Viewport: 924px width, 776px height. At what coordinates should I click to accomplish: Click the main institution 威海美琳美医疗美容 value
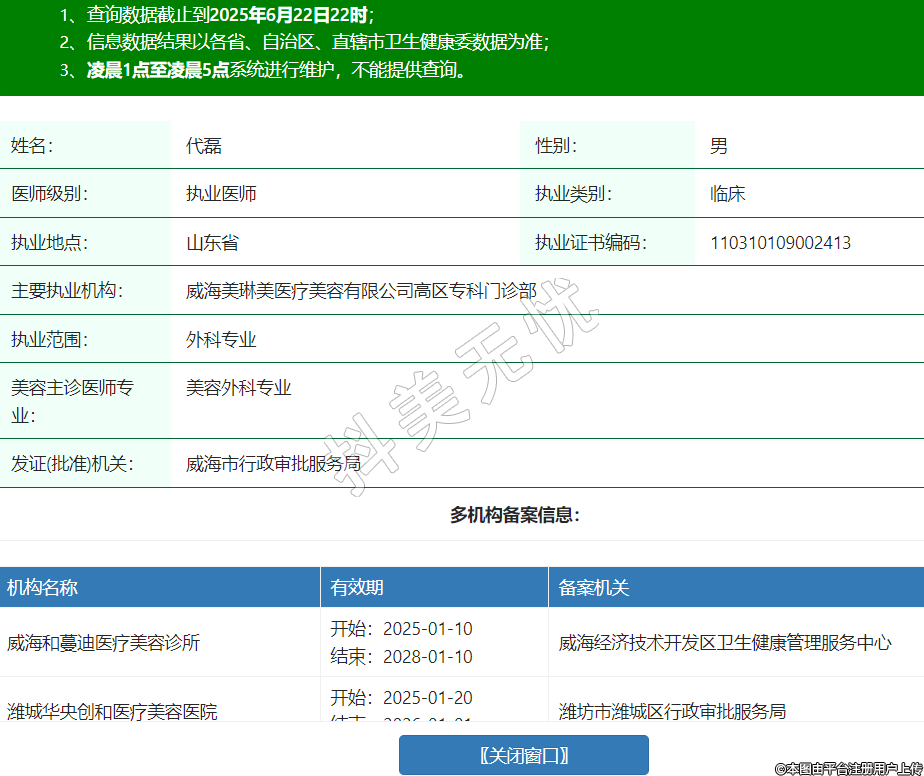(x=361, y=291)
